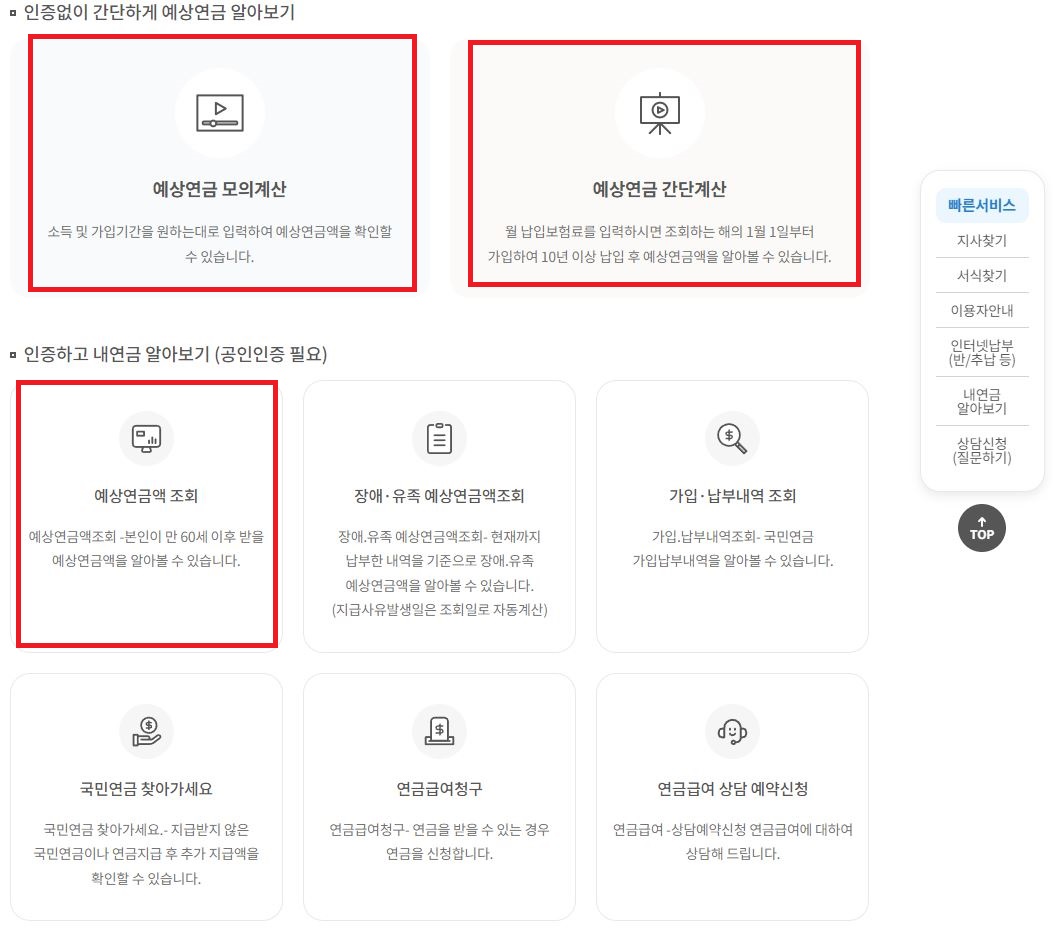Click the 연금급여 상담 예약신청 headset icon

(732, 730)
